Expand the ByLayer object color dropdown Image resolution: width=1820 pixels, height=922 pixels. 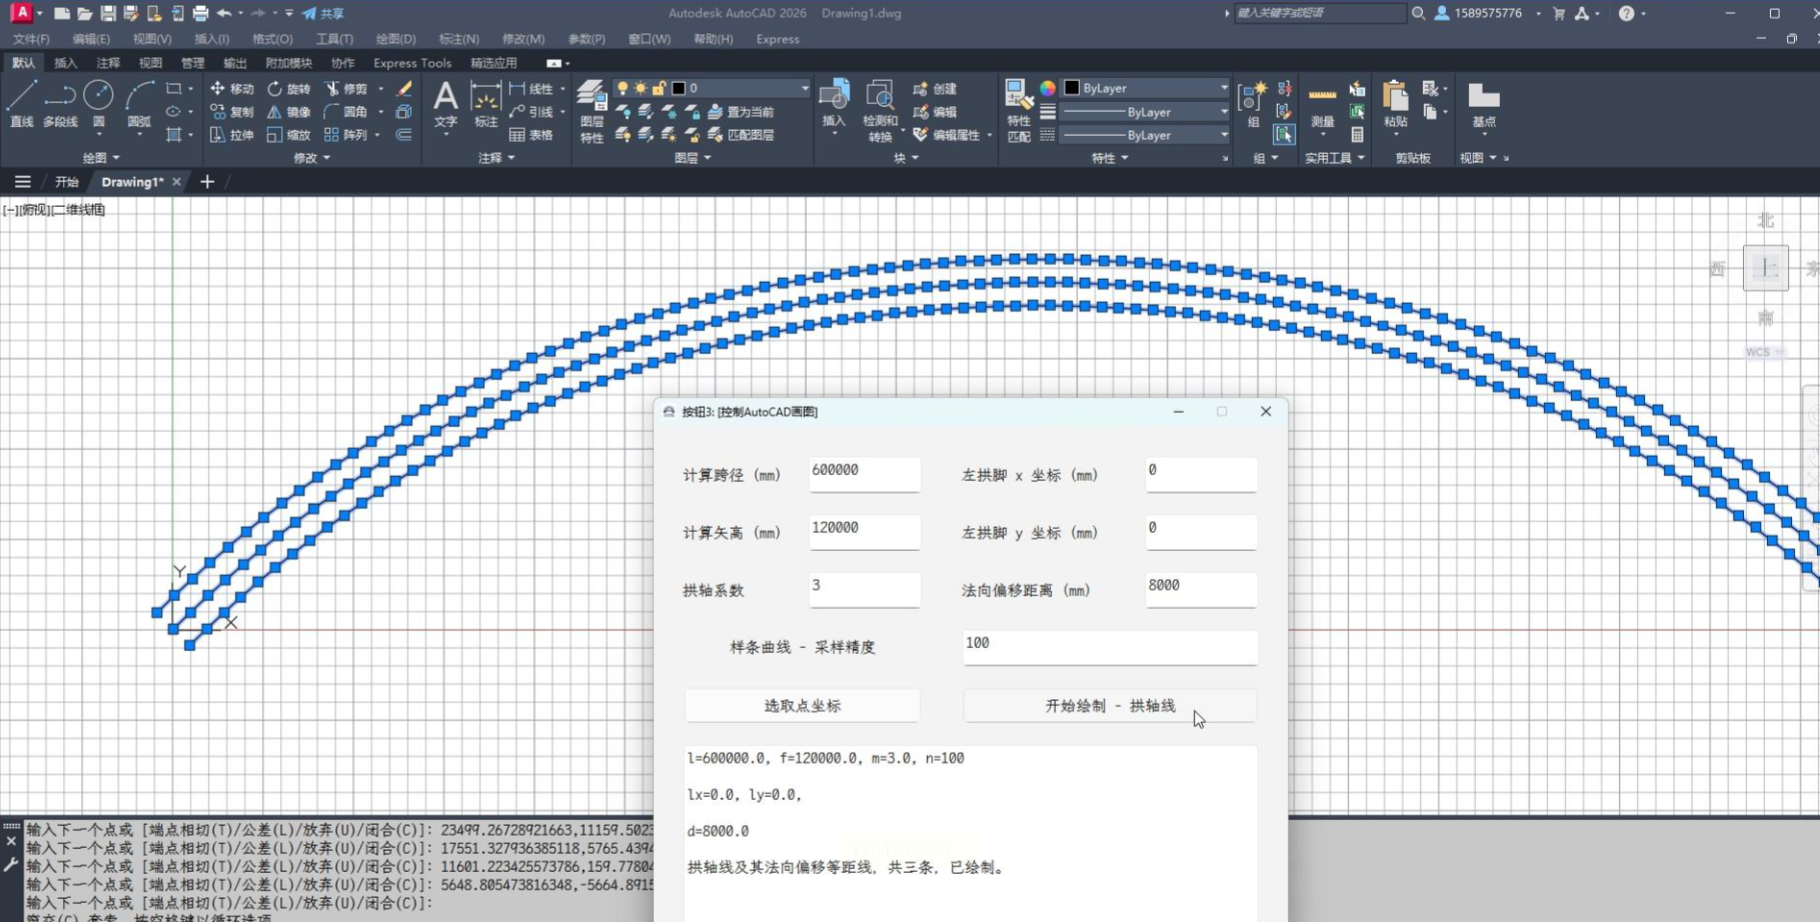tap(1223, 88)
